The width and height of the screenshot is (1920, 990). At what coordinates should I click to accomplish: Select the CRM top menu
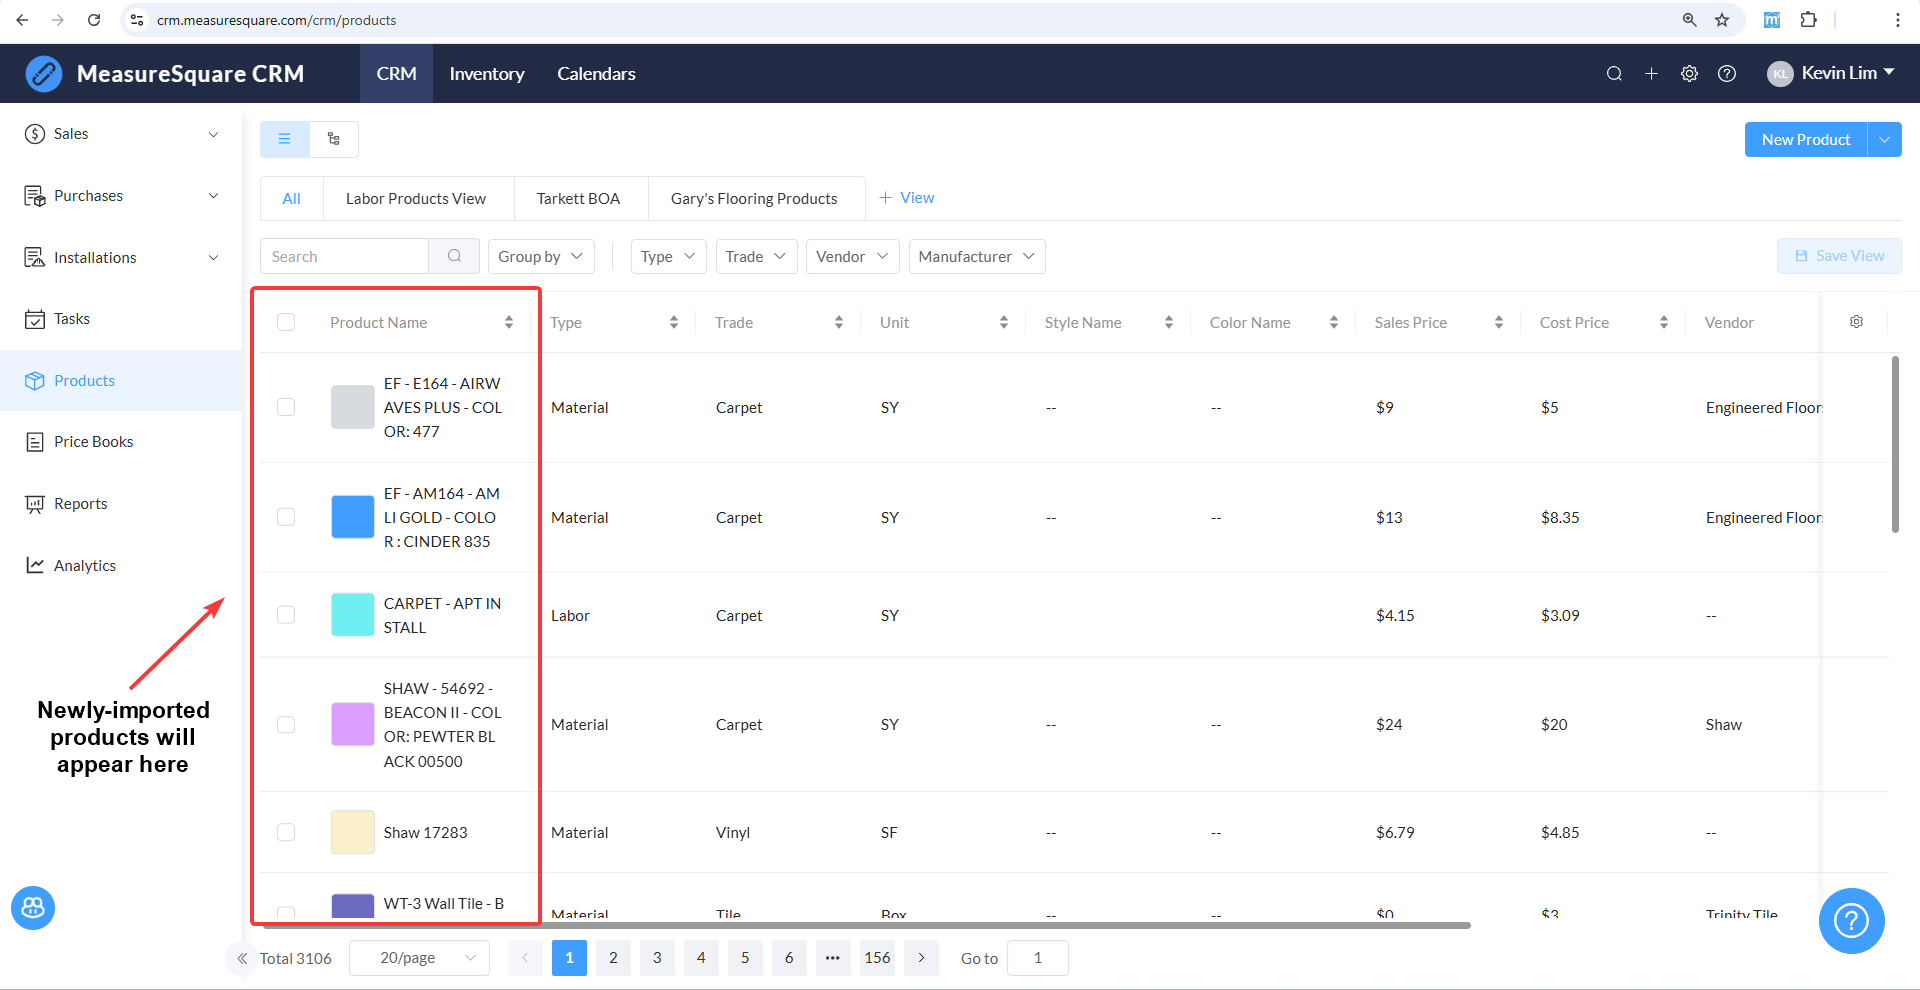click(396, 74)
